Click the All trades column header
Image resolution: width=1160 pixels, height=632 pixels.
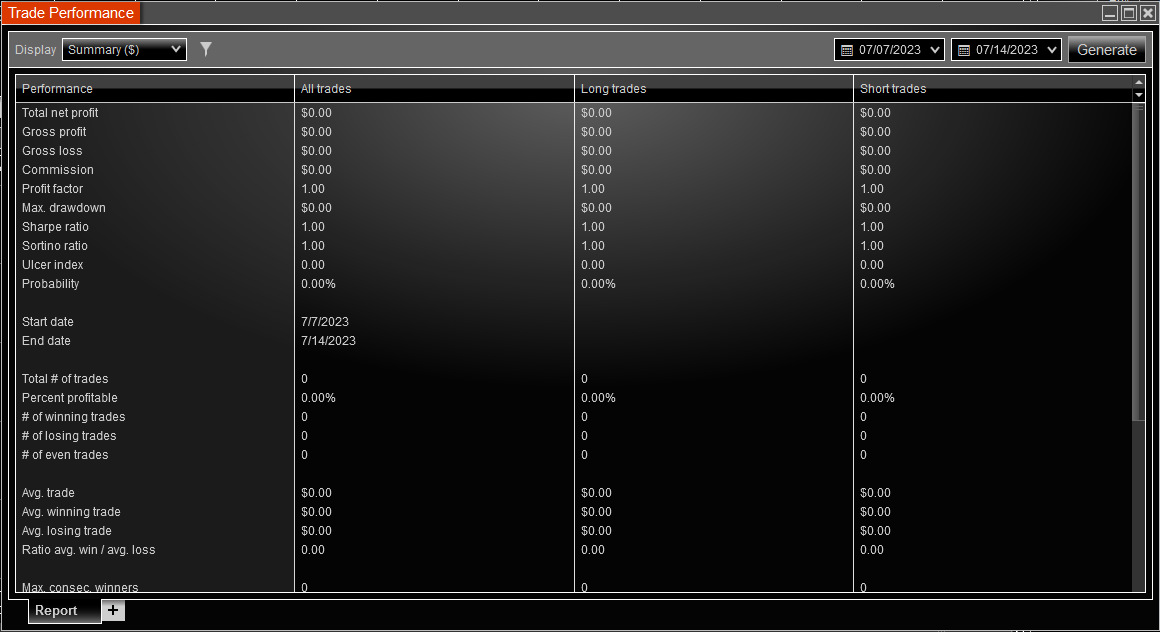(x=434, y=89)
